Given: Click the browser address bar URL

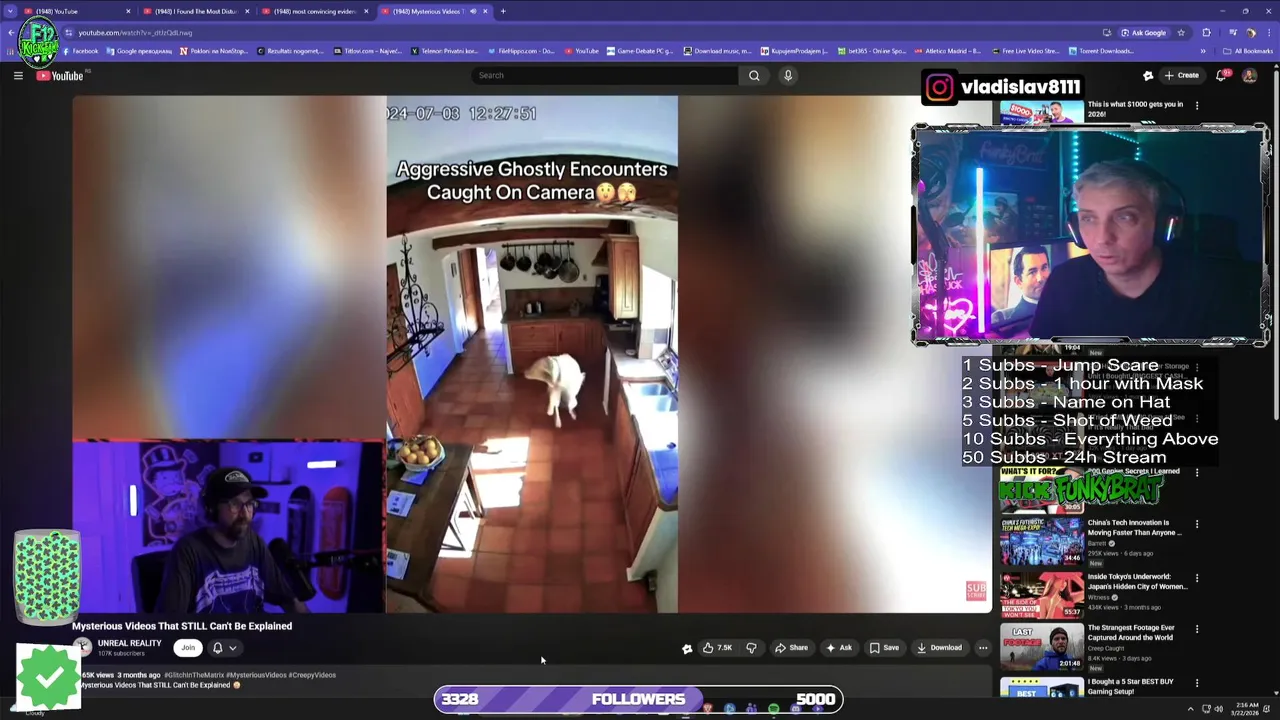Looking at the screenshot, I should click(135, 32).
